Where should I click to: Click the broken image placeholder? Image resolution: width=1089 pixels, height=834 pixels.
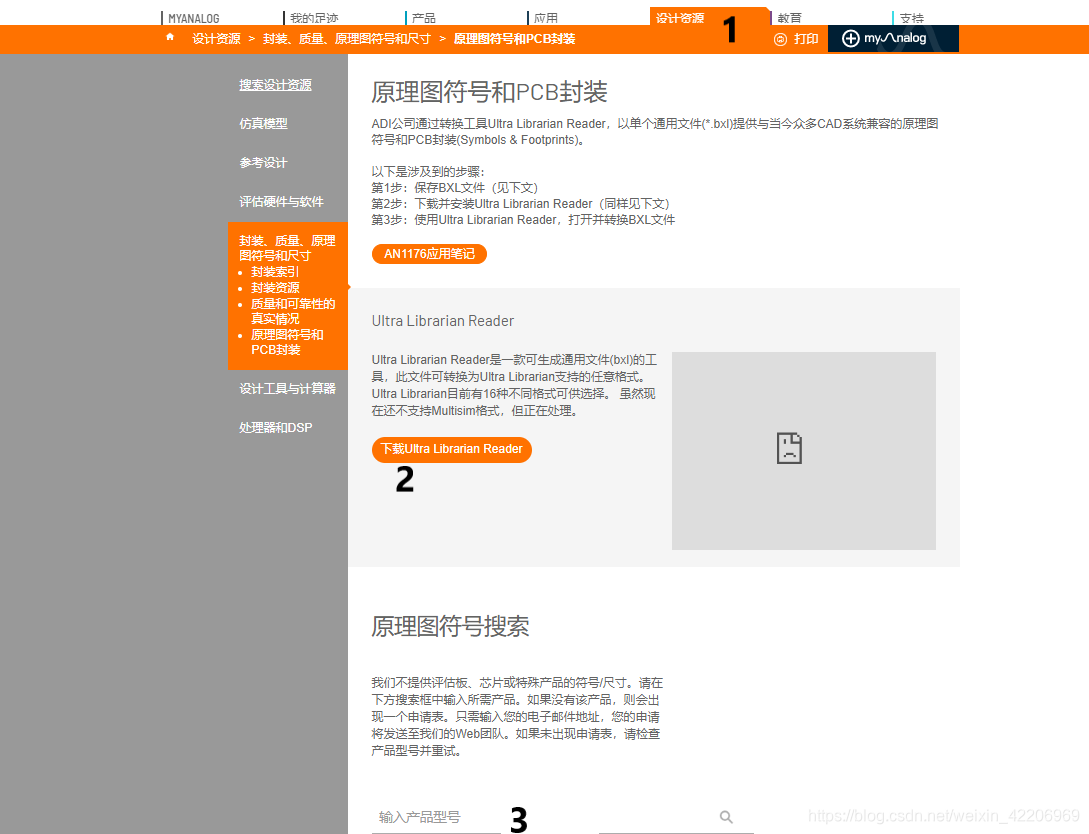pos(789,449)
